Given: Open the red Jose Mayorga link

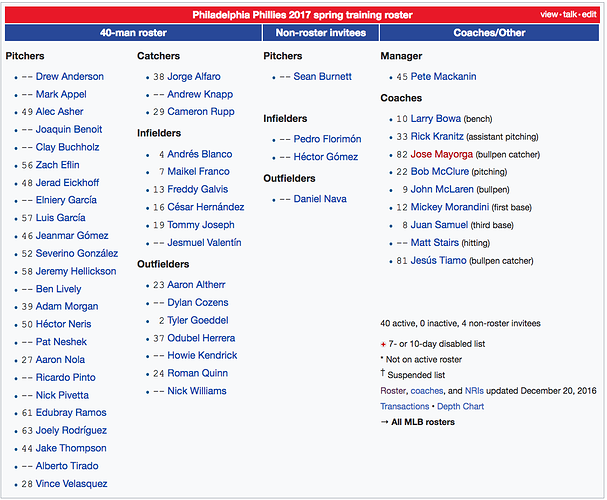Looking at the screenshot, I should 442,154.
